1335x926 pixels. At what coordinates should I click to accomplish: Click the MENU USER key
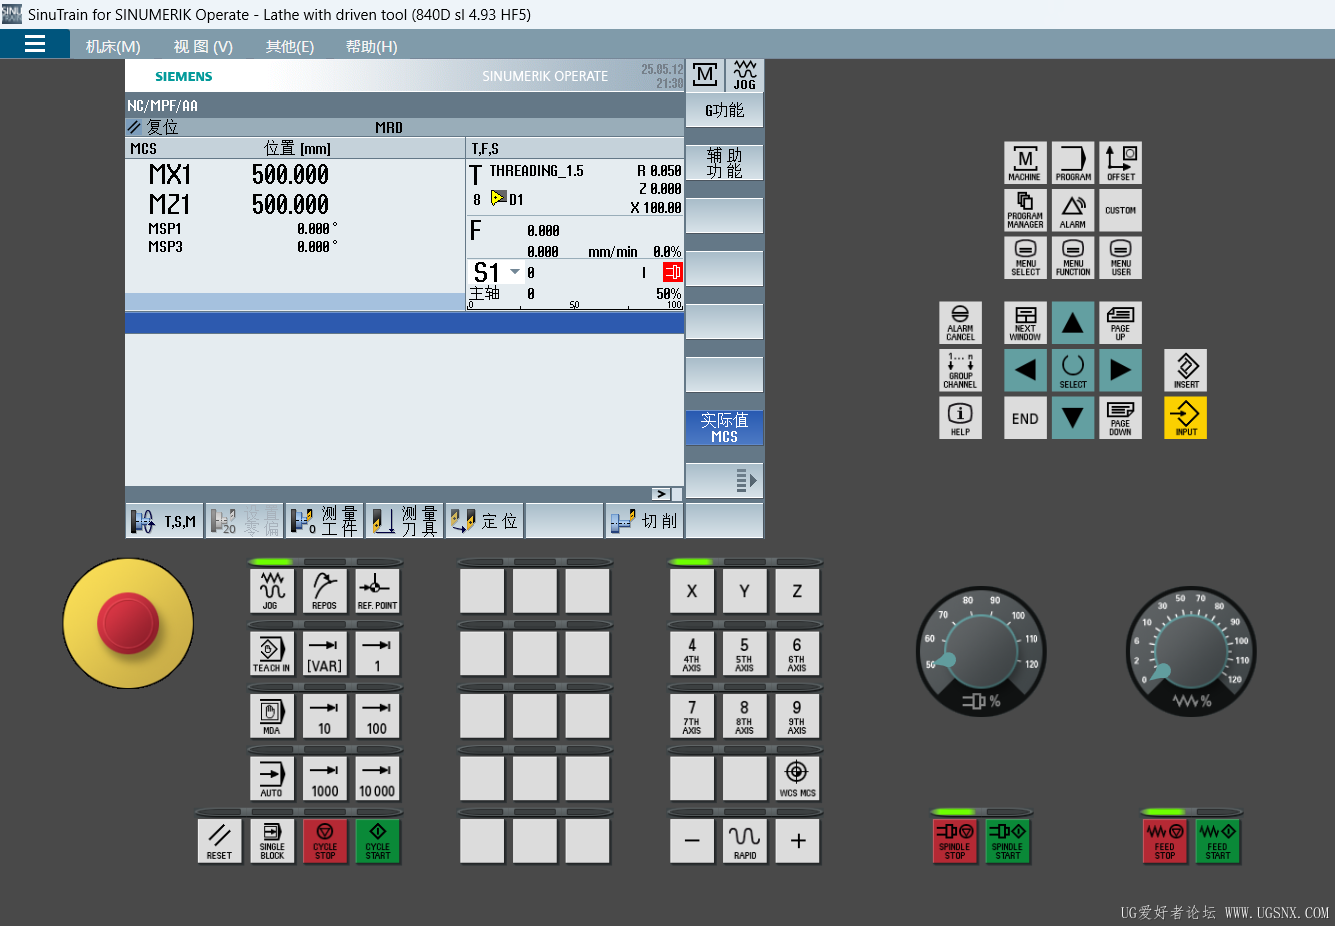[x=1121, y=257]
